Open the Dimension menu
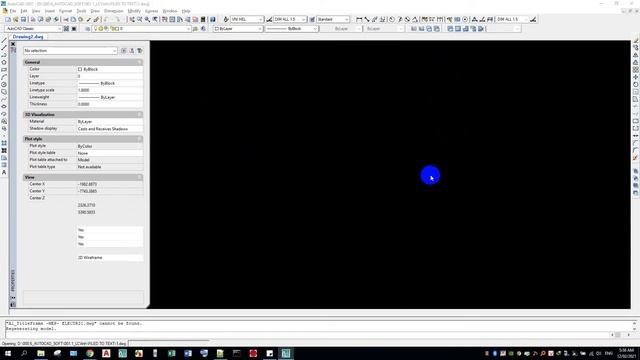The width and height of the screenshot is (640, 360). click(x=113, y=11)
